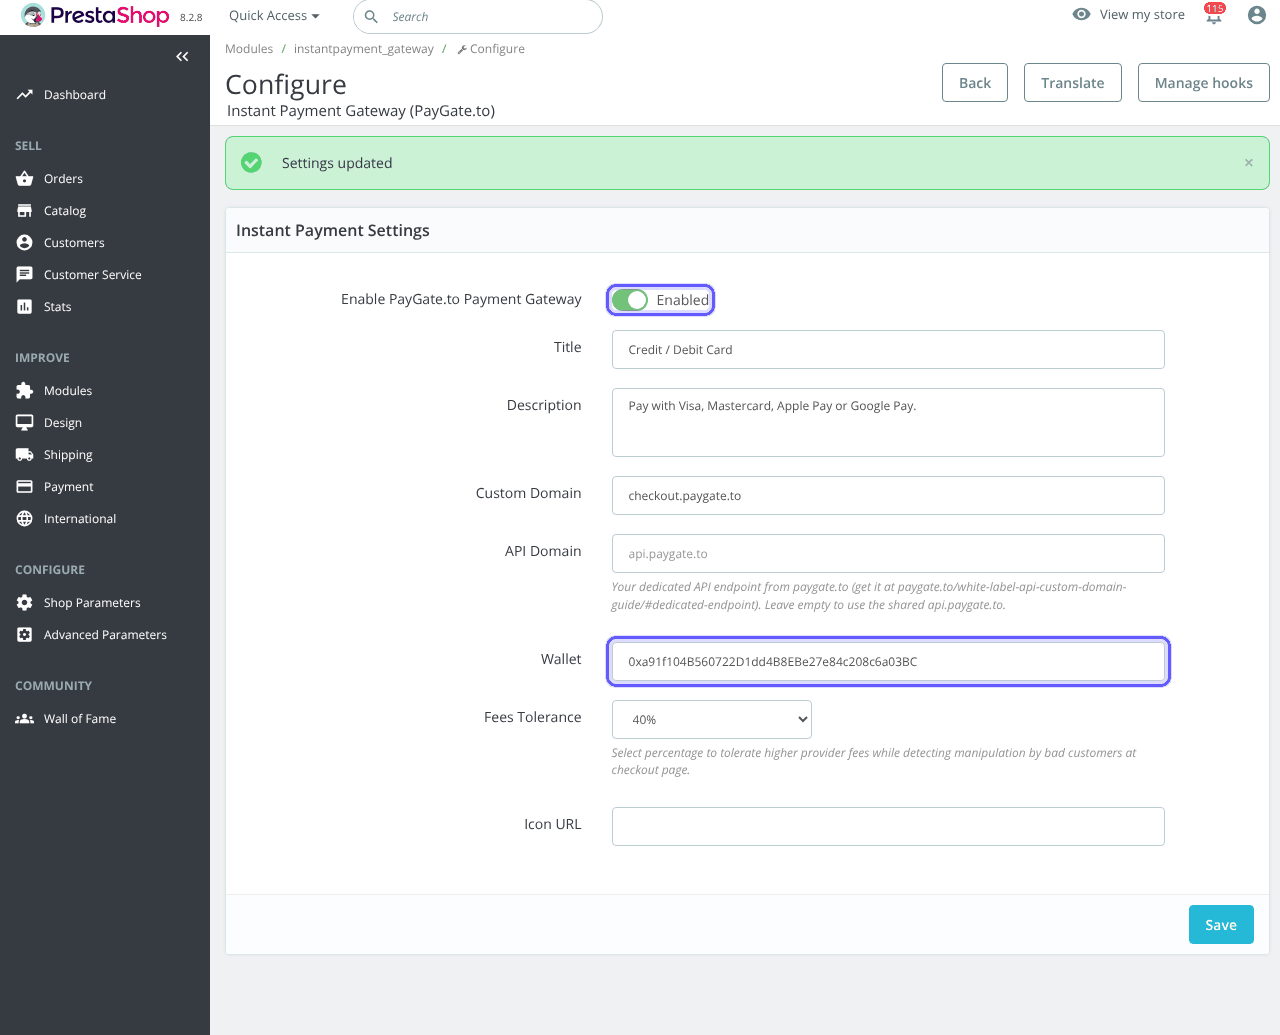Click the International globe icon
This screenshot has height=1035, width=1280.
25,519
